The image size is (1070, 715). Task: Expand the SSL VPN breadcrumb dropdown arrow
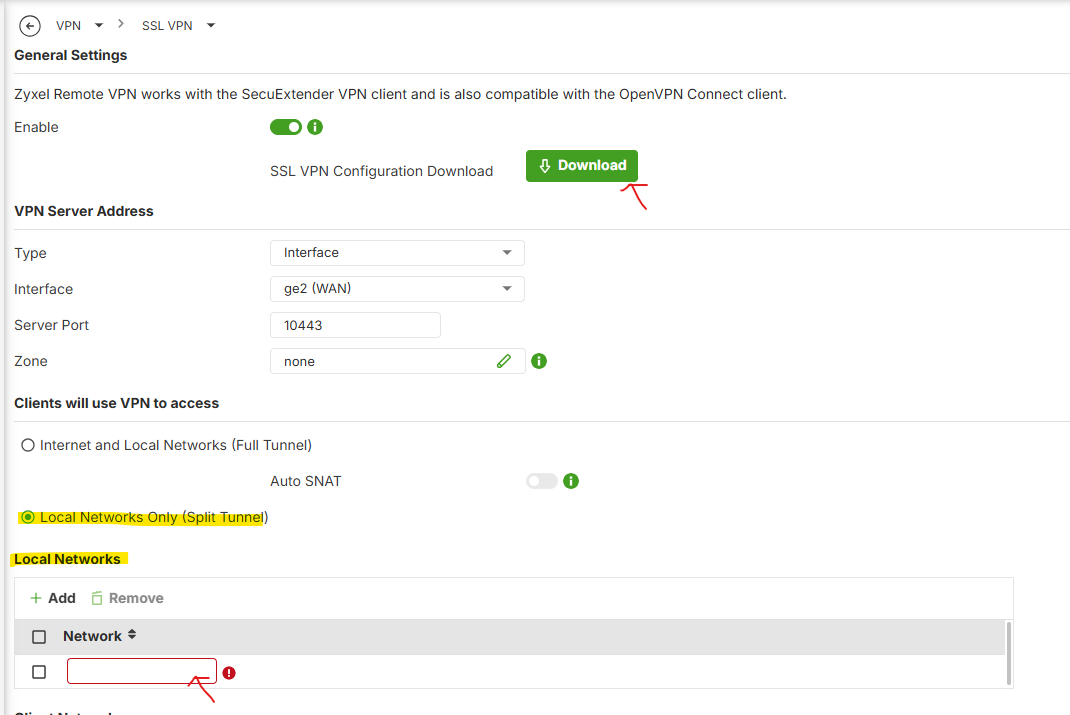[211, 25]
